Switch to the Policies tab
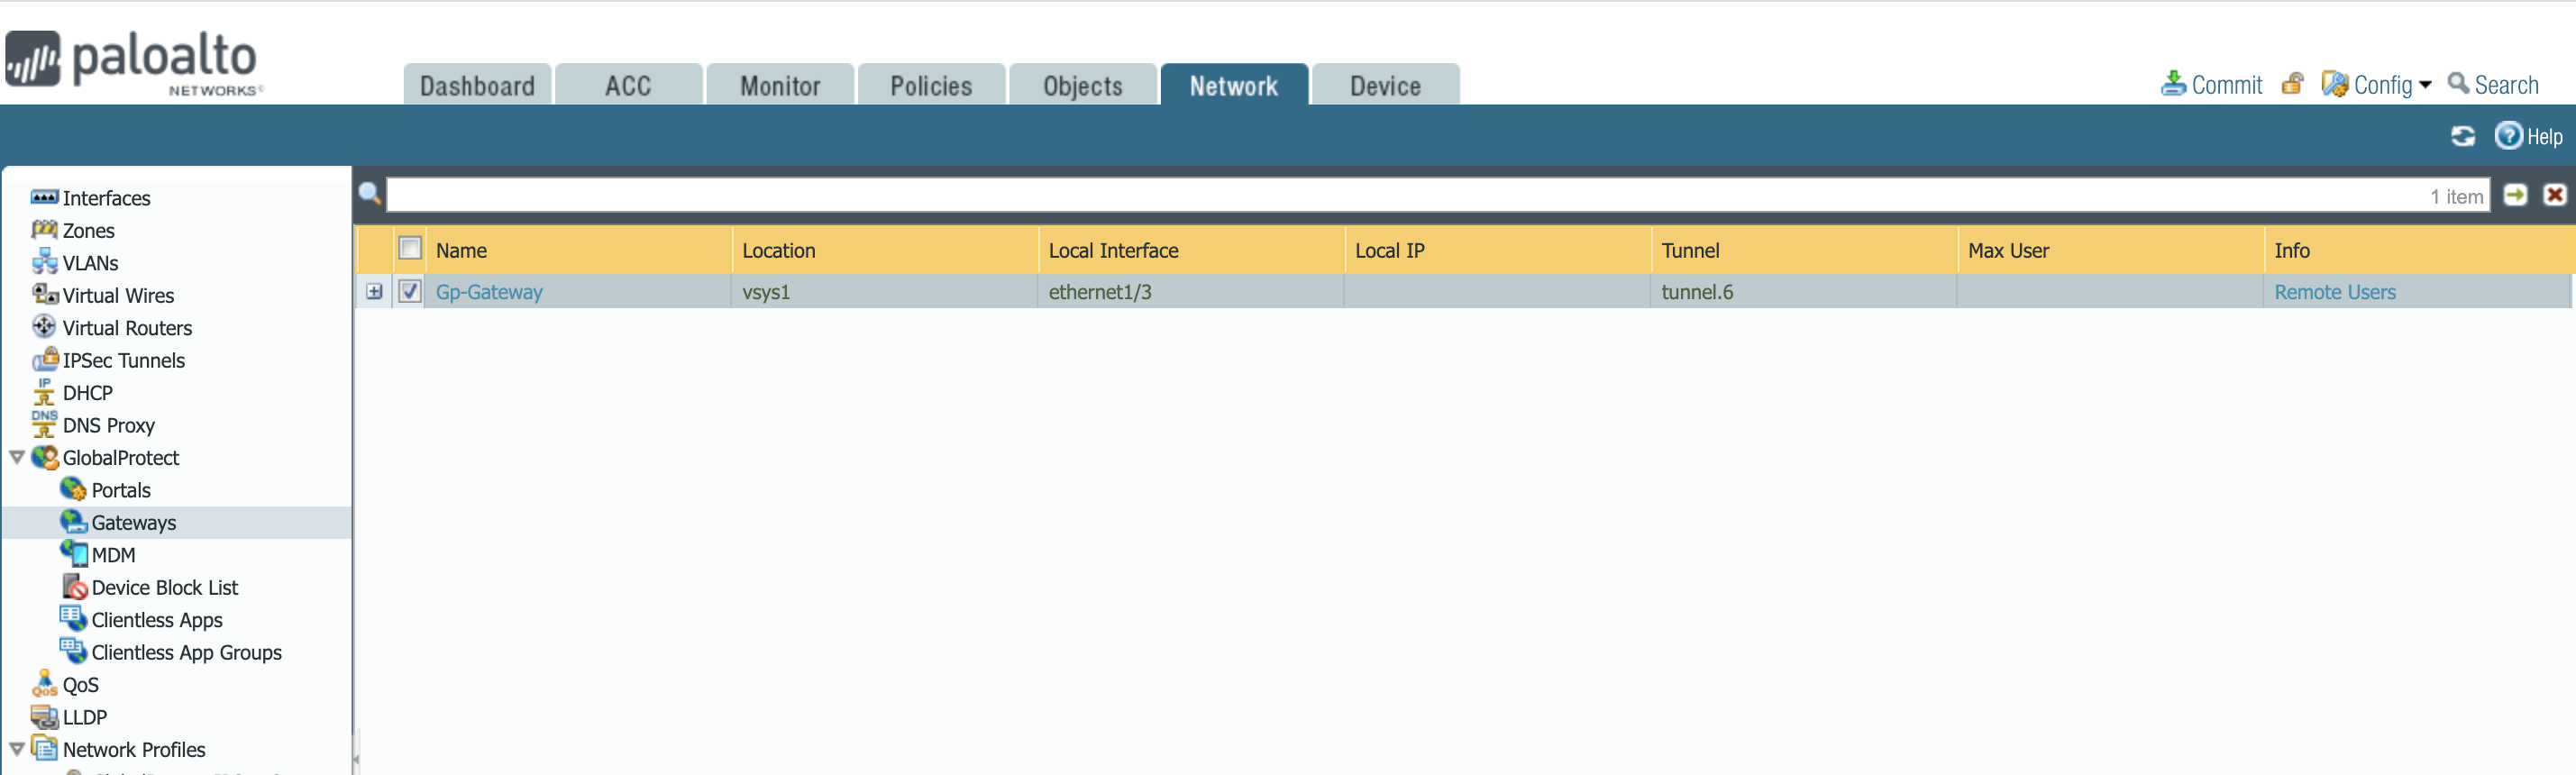The height and width of the screenshot is (775, 2576). pyautogui.click(x=931, y=85)
